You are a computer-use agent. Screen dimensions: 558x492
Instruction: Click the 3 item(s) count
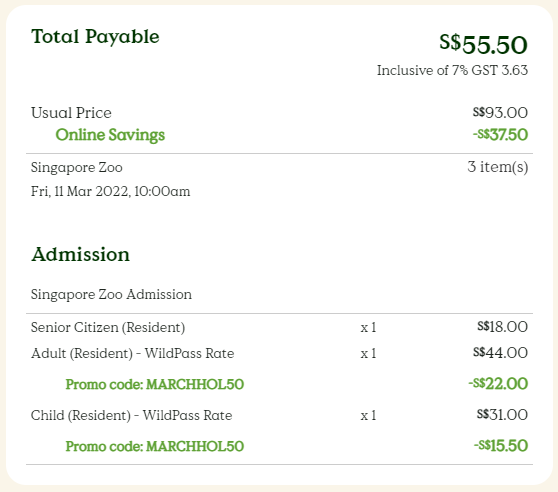(498, 167)
